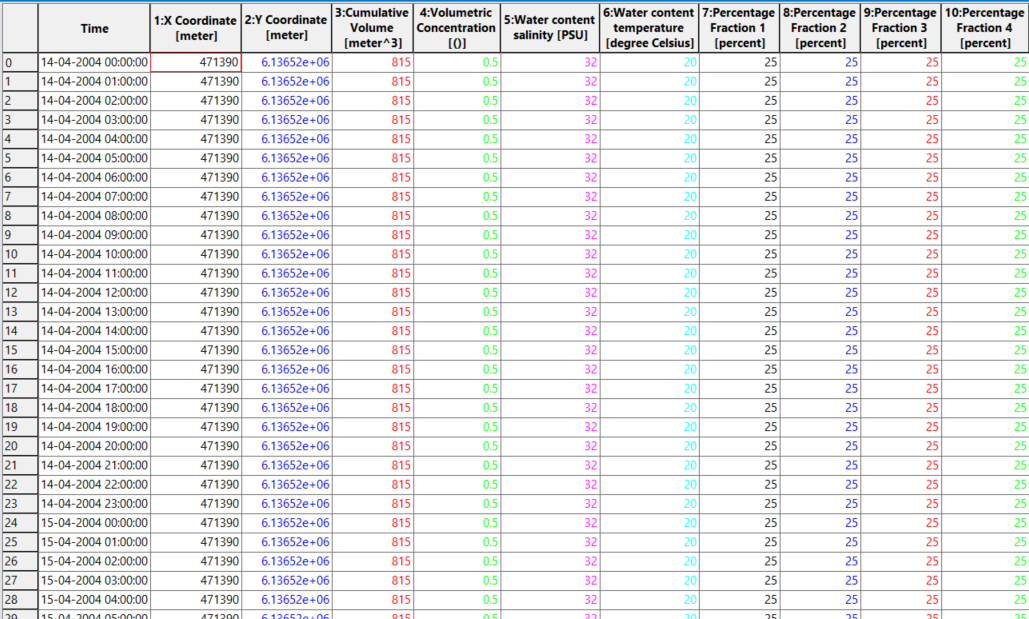The image size is (1029, 619).
Task: Select the Cumulative Volume cell in row 10
Action: 372,254
